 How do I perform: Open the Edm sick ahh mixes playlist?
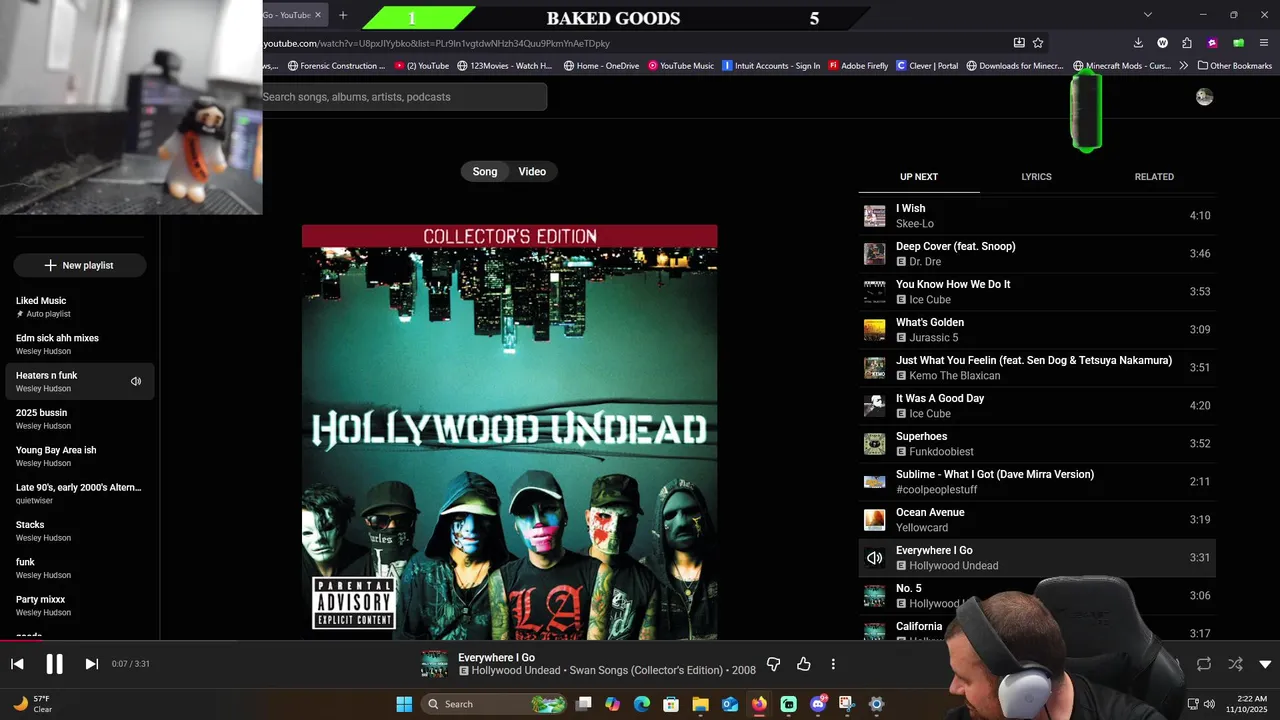(x=80, y=344)
